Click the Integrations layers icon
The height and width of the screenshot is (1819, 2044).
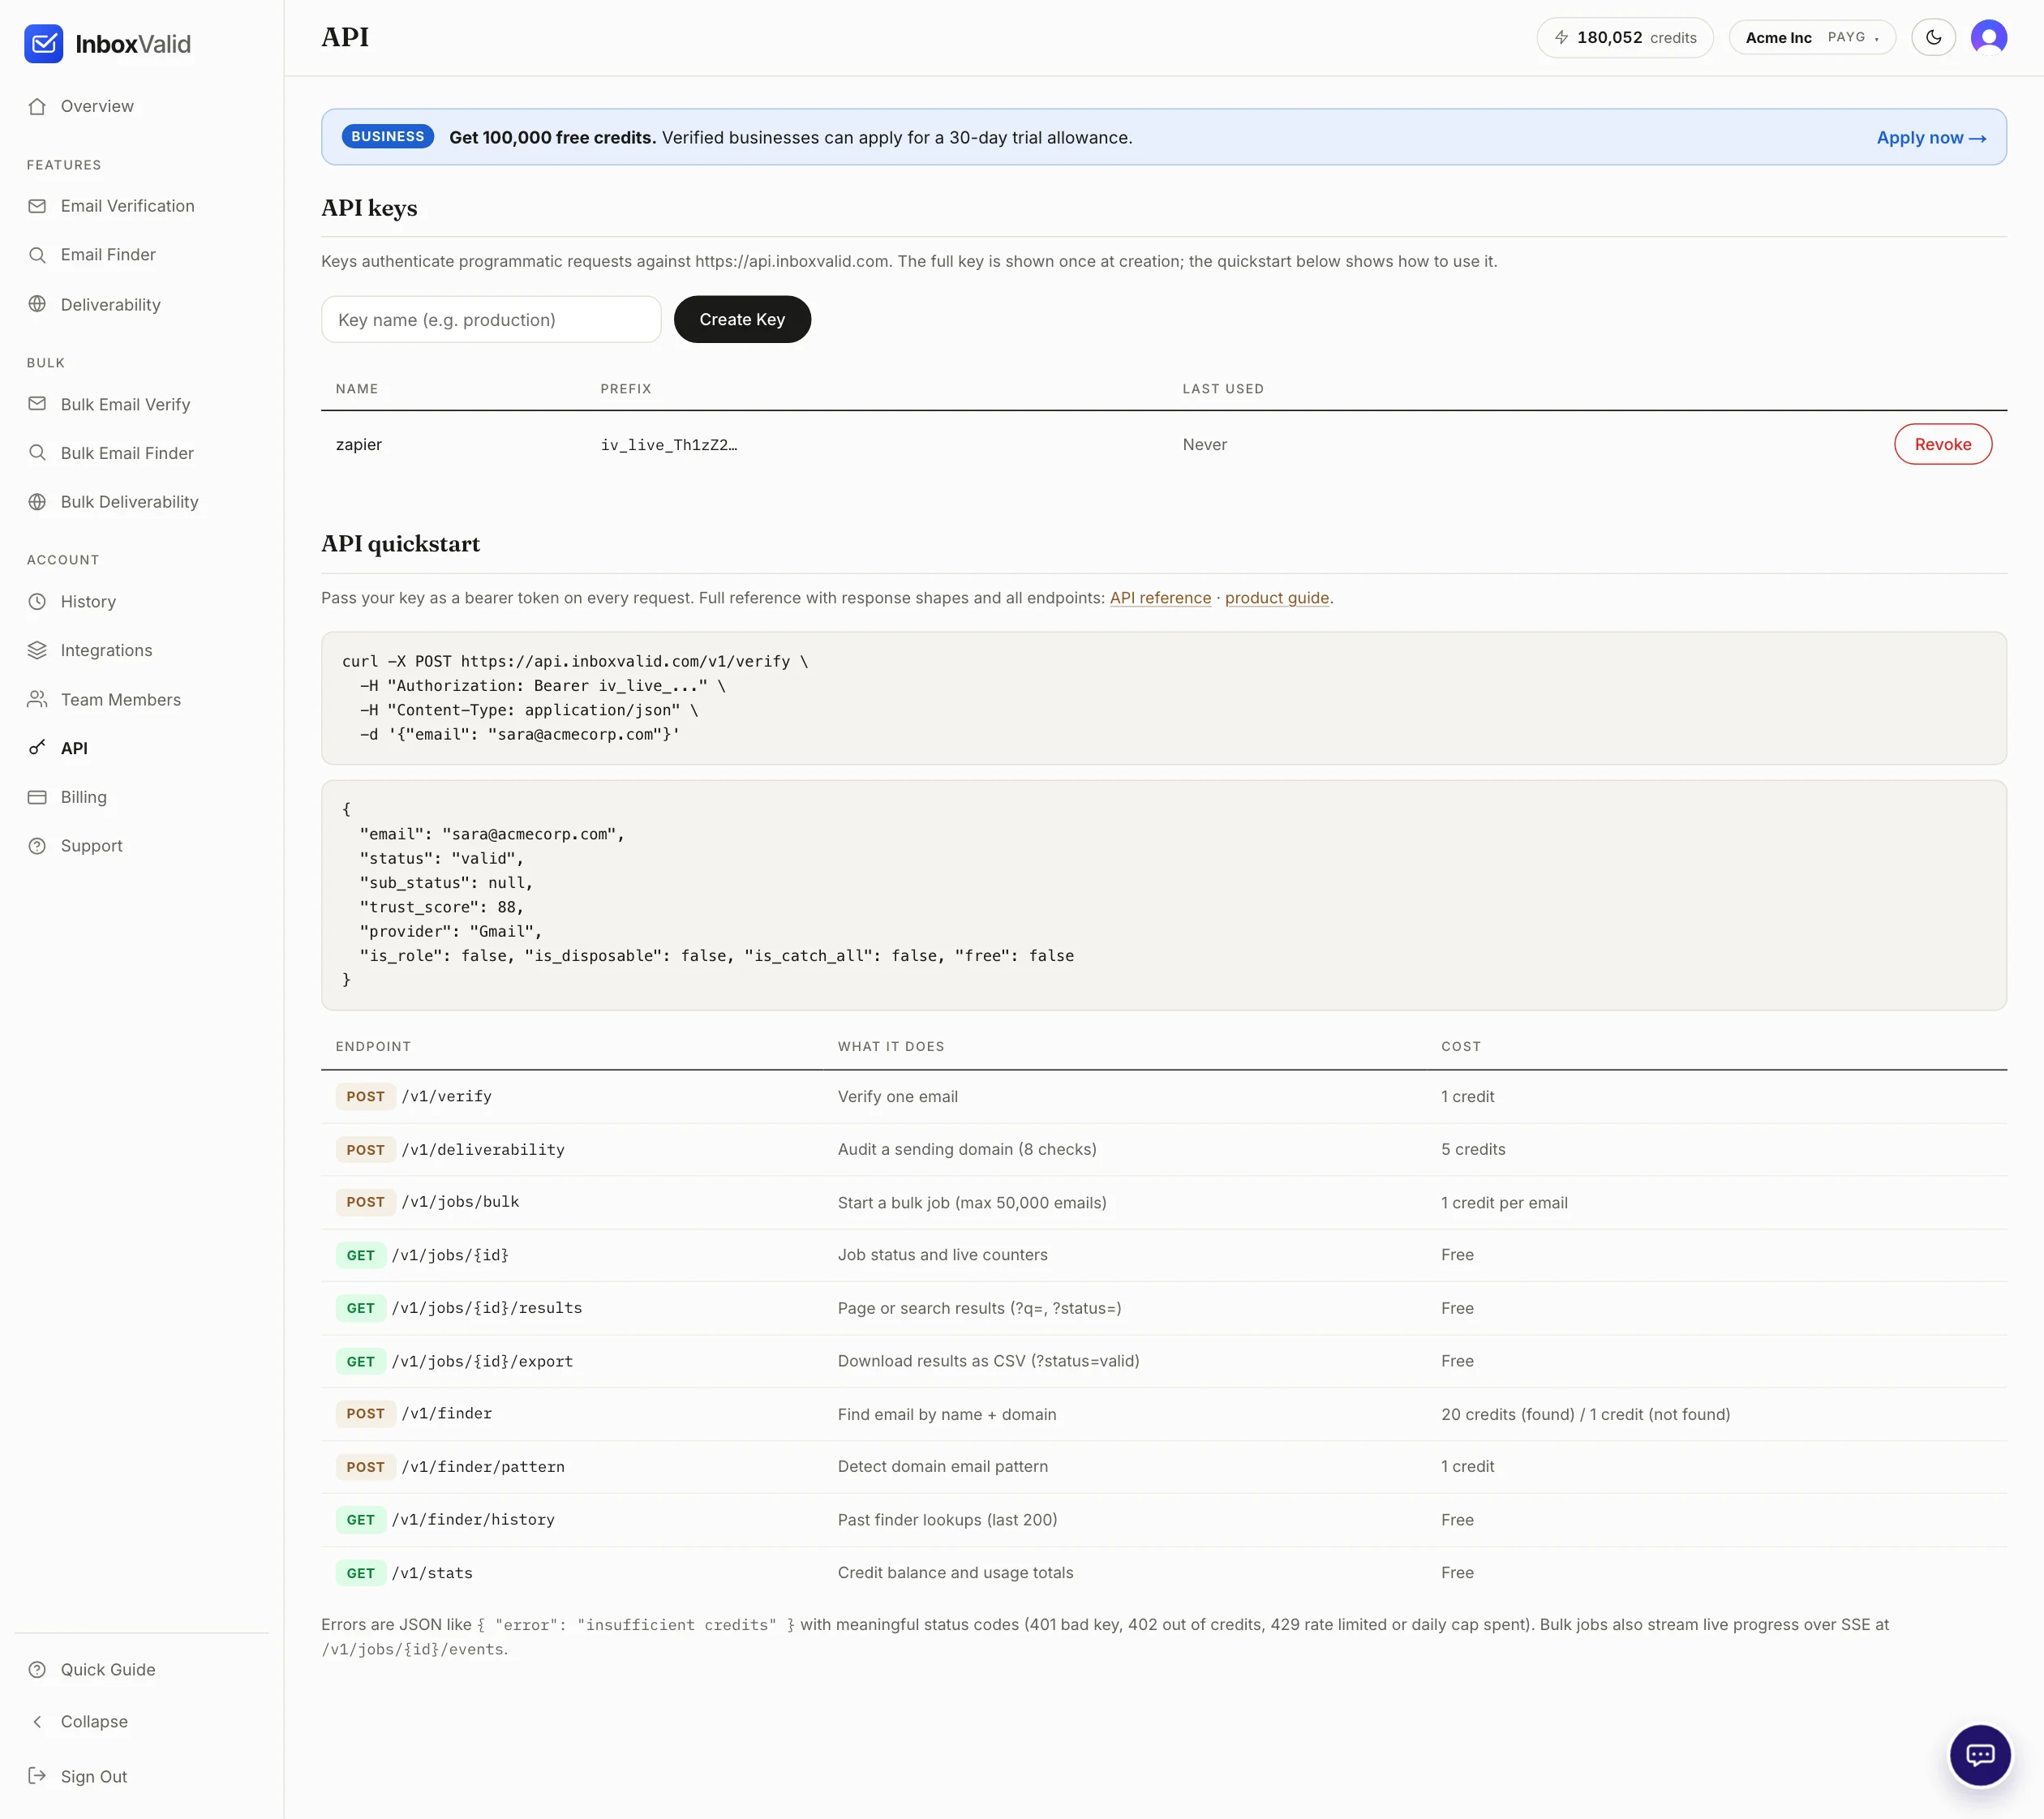pyautogui.click(x=37, y=650)
